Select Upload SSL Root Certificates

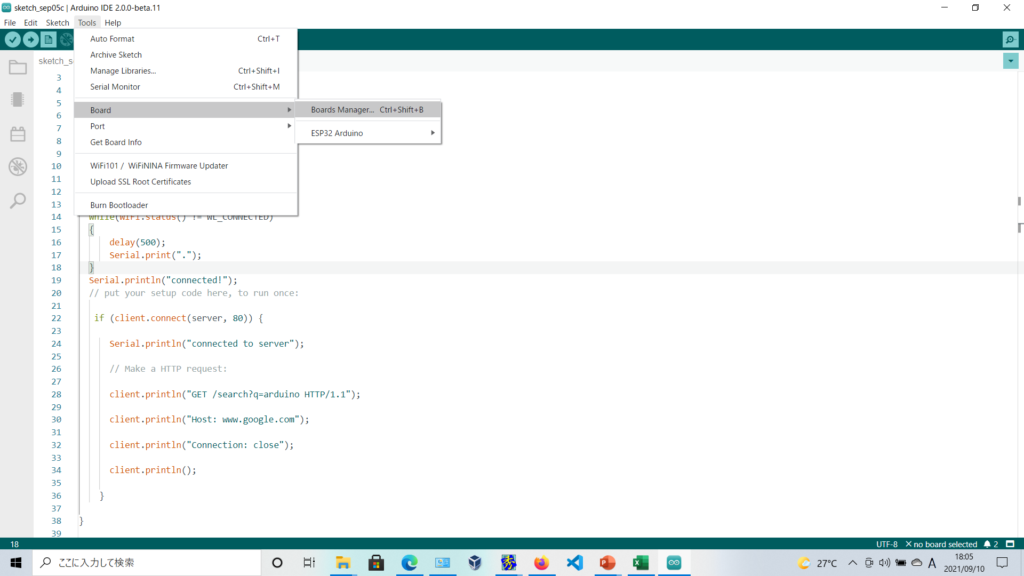click(x=186, y=182)
